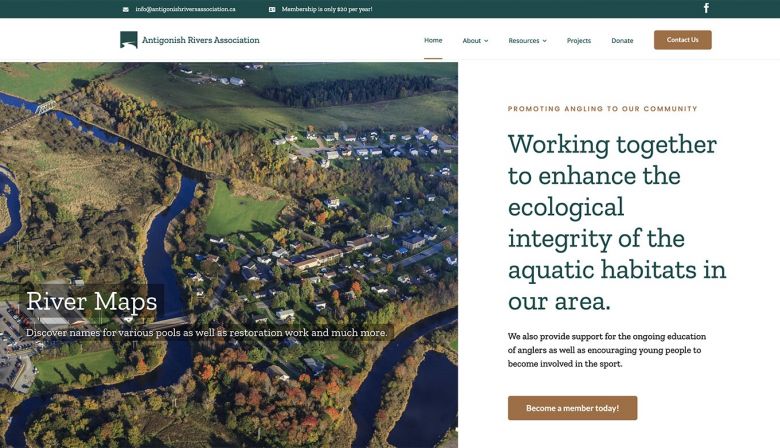Navigate to the Projects page
This screenshot has width=780, height=448.
(x=579, y=41)
